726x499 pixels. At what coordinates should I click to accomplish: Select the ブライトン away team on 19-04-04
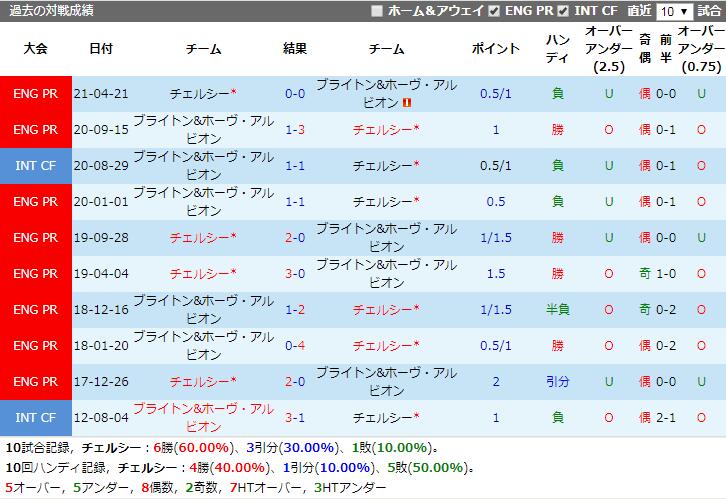[387, 274]
